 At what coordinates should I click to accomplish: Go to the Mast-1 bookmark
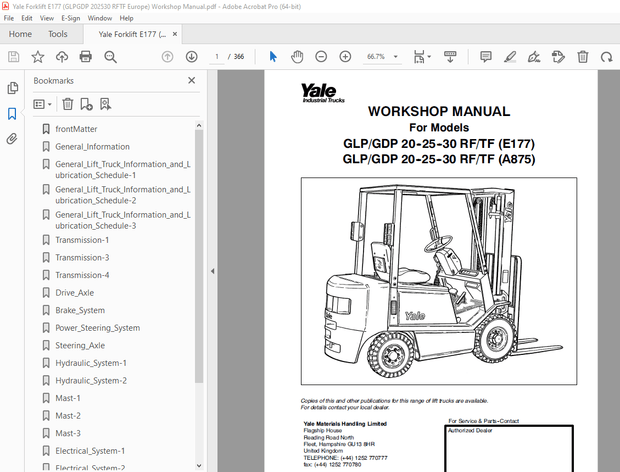point(68,398)
